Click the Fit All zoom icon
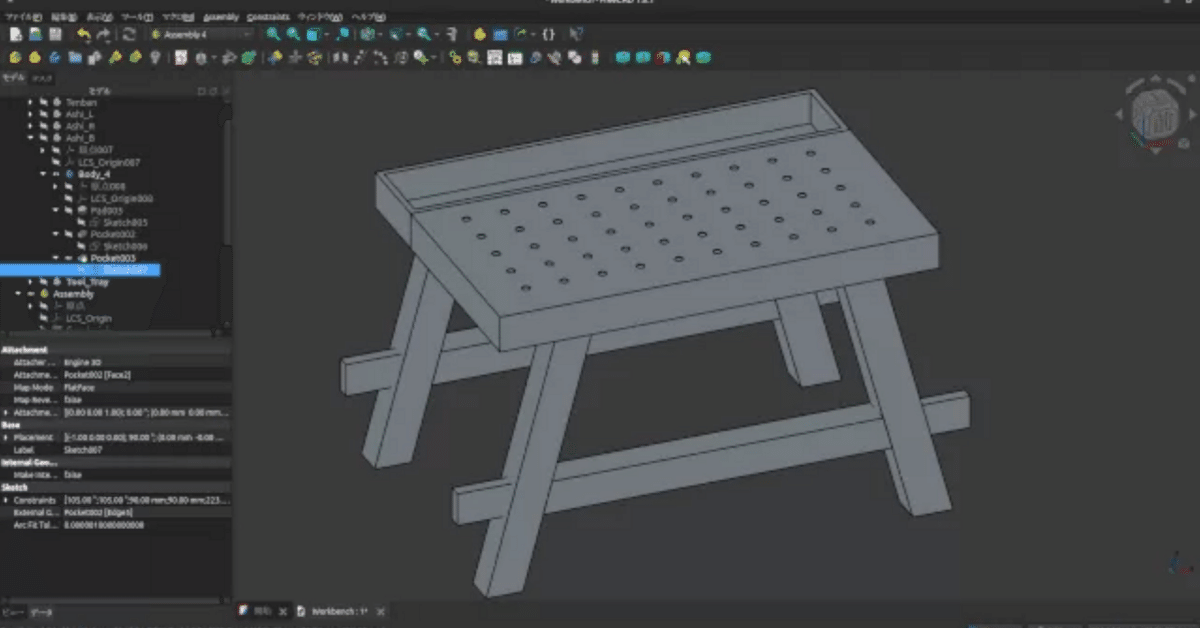The width and height of the screenshot is (1200, 628). point(273,34)
